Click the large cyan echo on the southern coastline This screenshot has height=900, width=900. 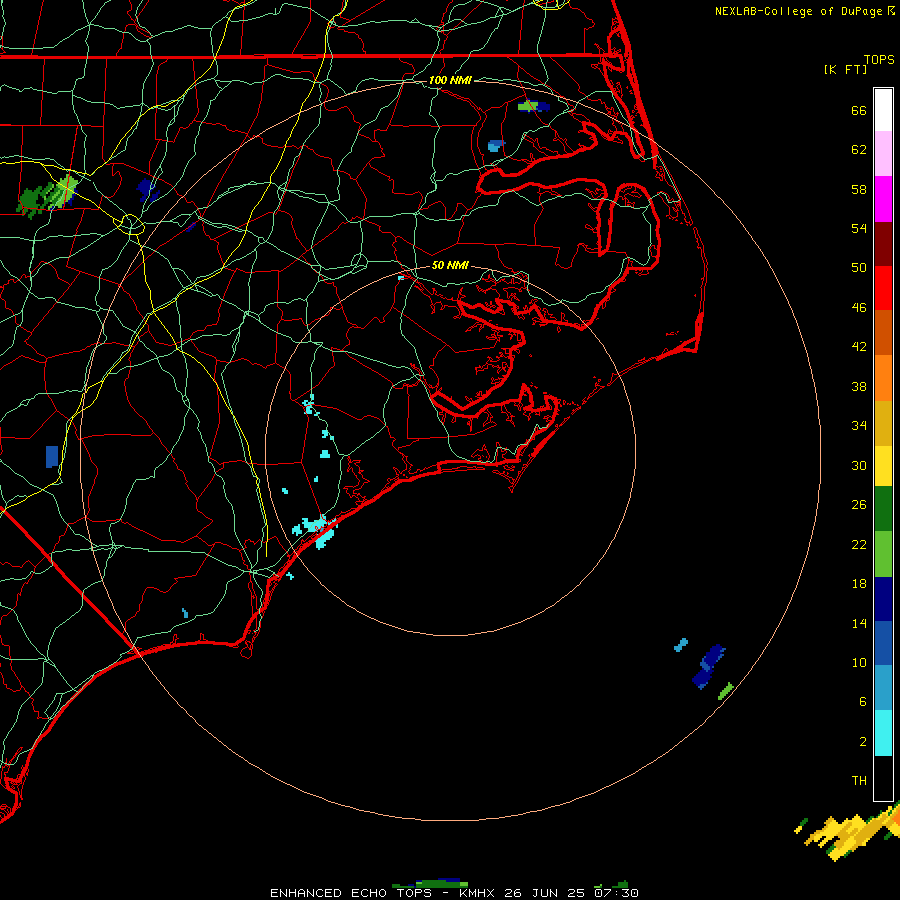[315, 530]
